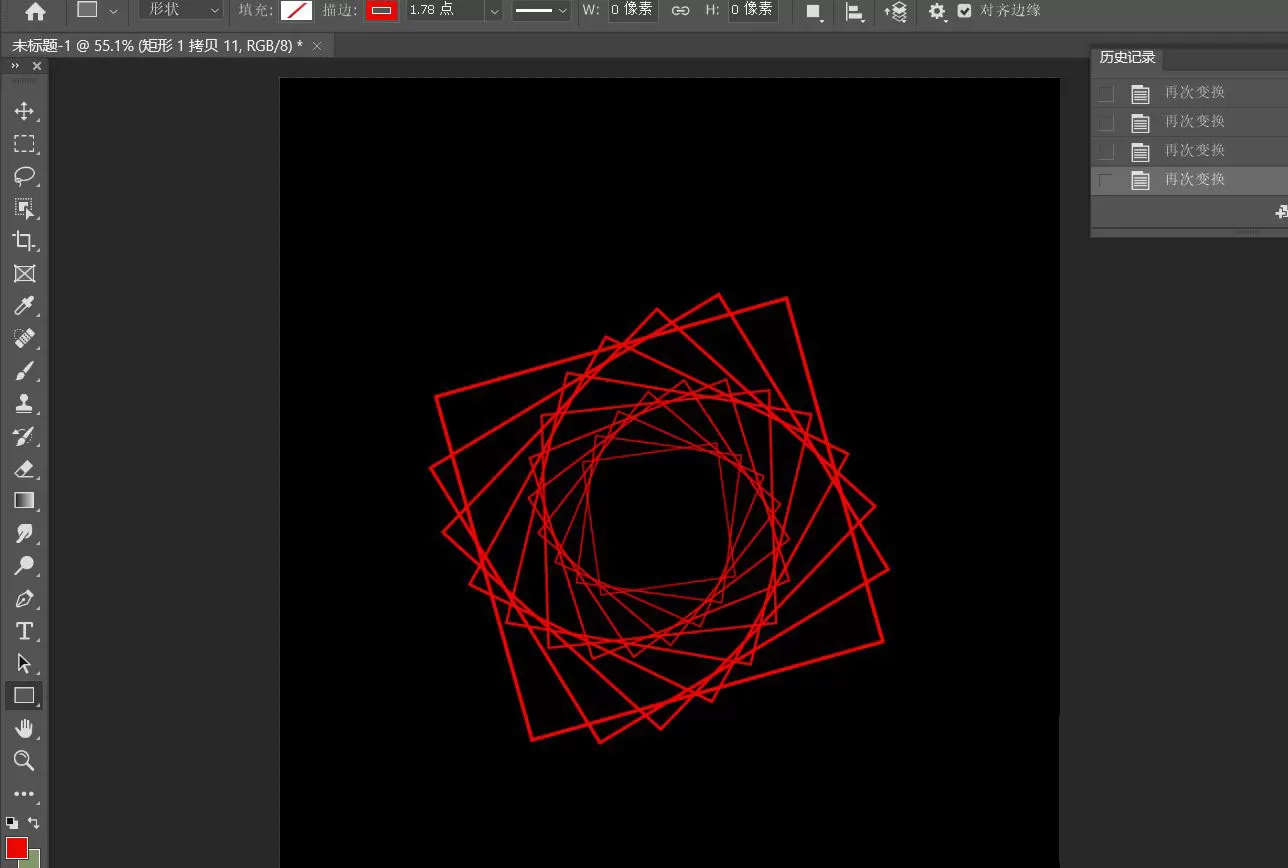Viewport: 1288px width, 868px height.
Task: Open the stroke line type dropdown
Action: (541, 11)
